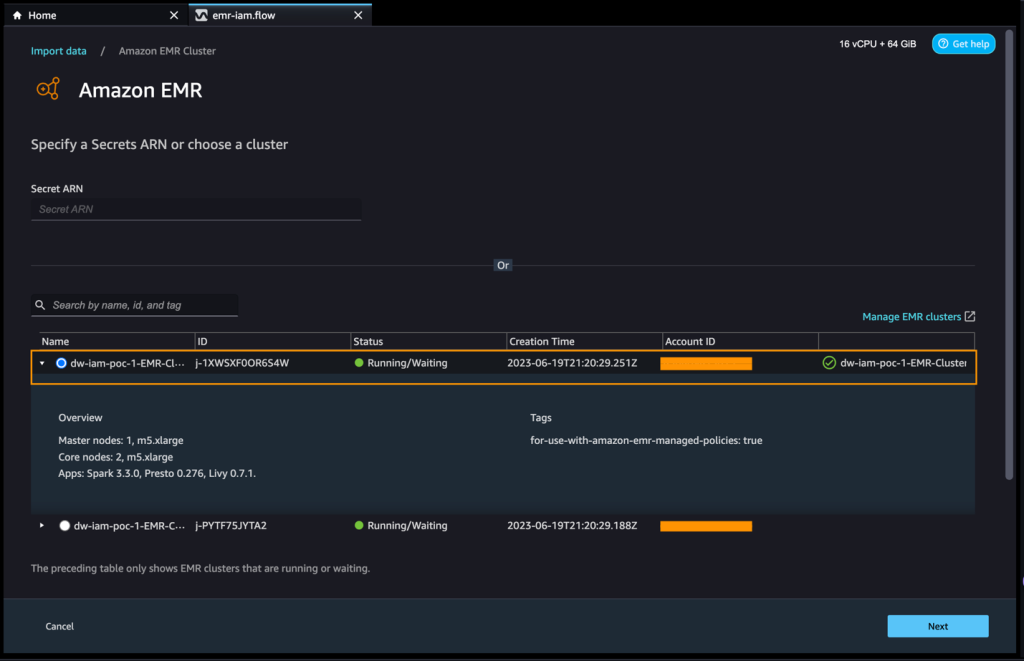Image resolution: width=1024 pixels, height=661 pixels.
Task: Close the Home tab
Action: click(174, 15)
